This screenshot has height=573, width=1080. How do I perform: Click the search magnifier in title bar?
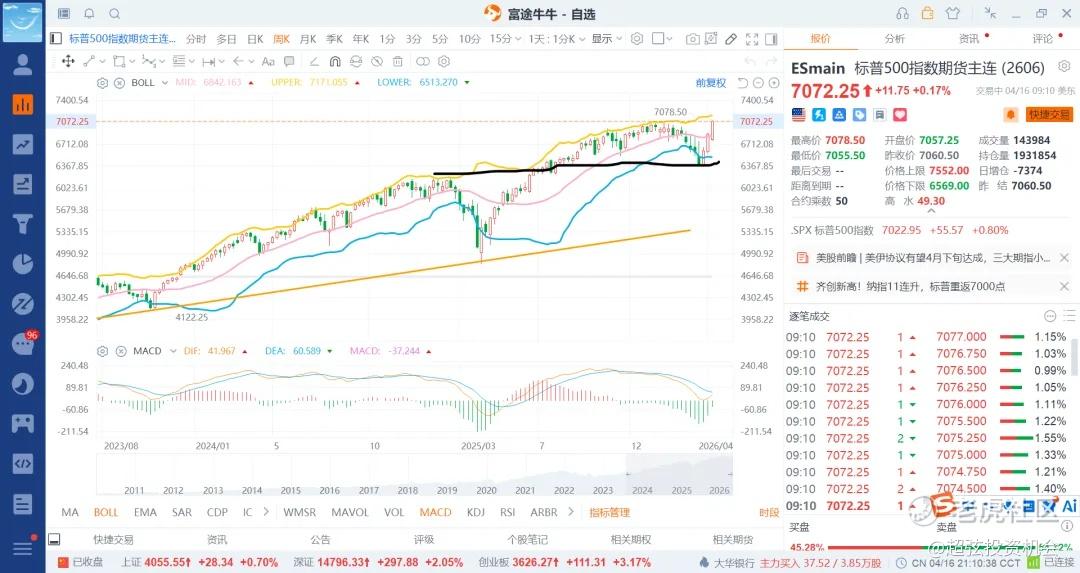tap(115, 13)
